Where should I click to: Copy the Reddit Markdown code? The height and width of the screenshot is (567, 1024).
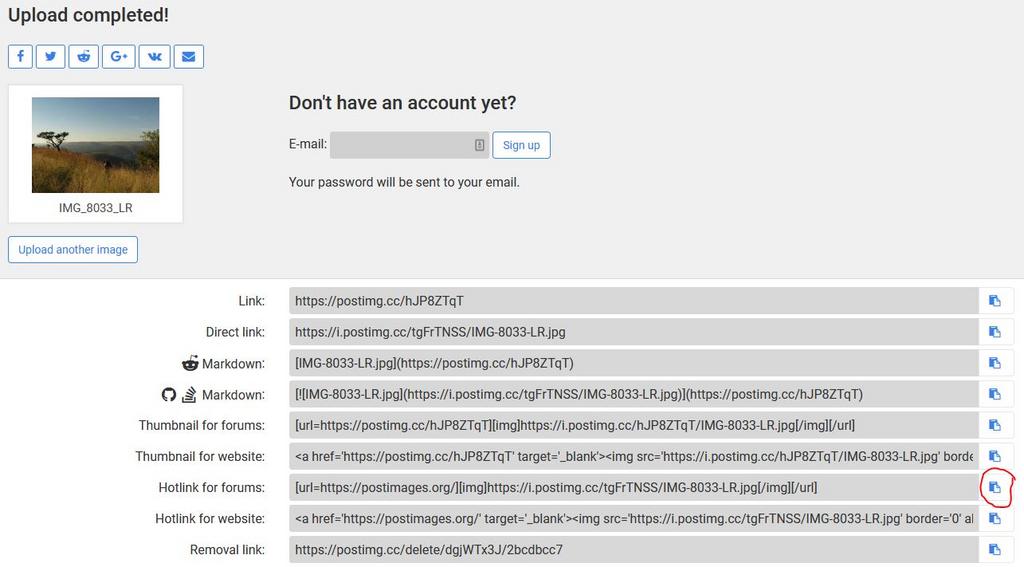pyautogui.click(x=995, y=363)
